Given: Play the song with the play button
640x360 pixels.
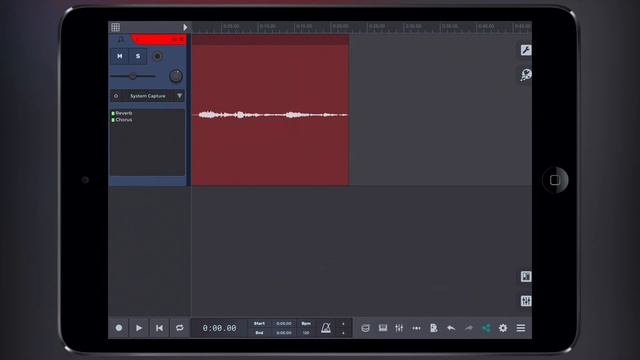Looking at the screenshot, I should (x=139, y=328).
